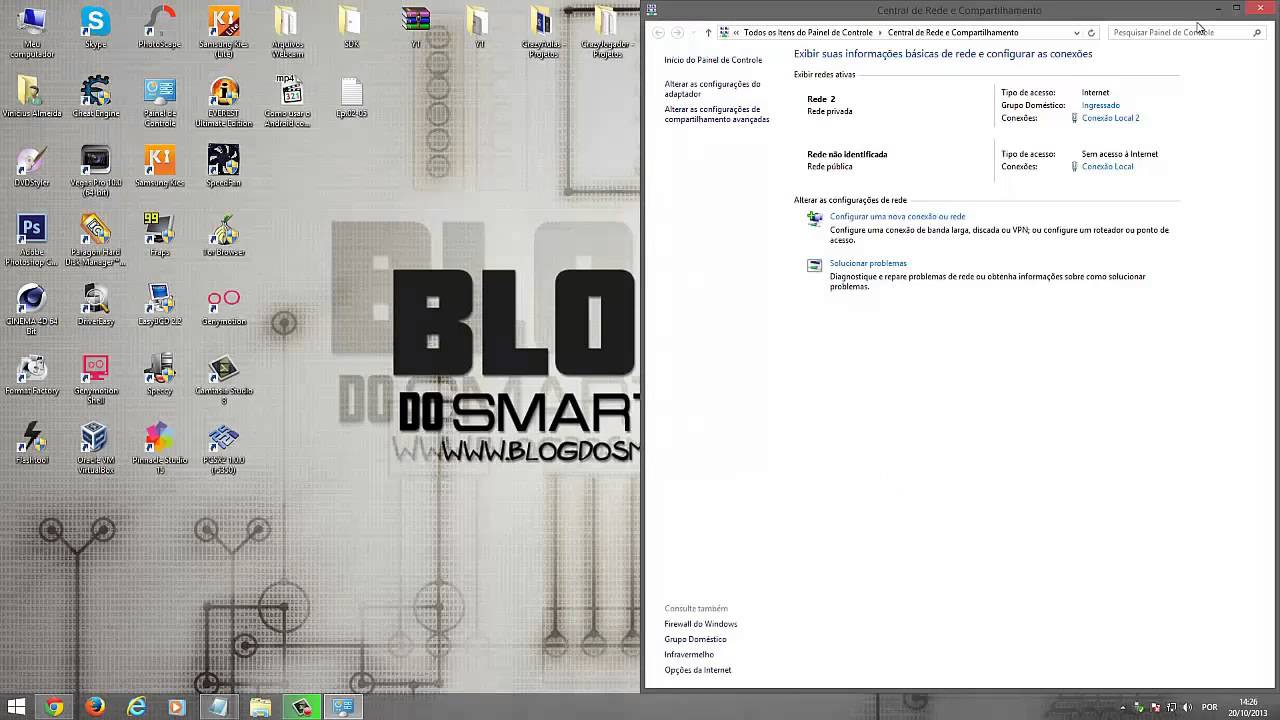Viewport: 1280px width, 720px height.
Task: Open advanced sharing settings link
Action: [x=717, y=114]
